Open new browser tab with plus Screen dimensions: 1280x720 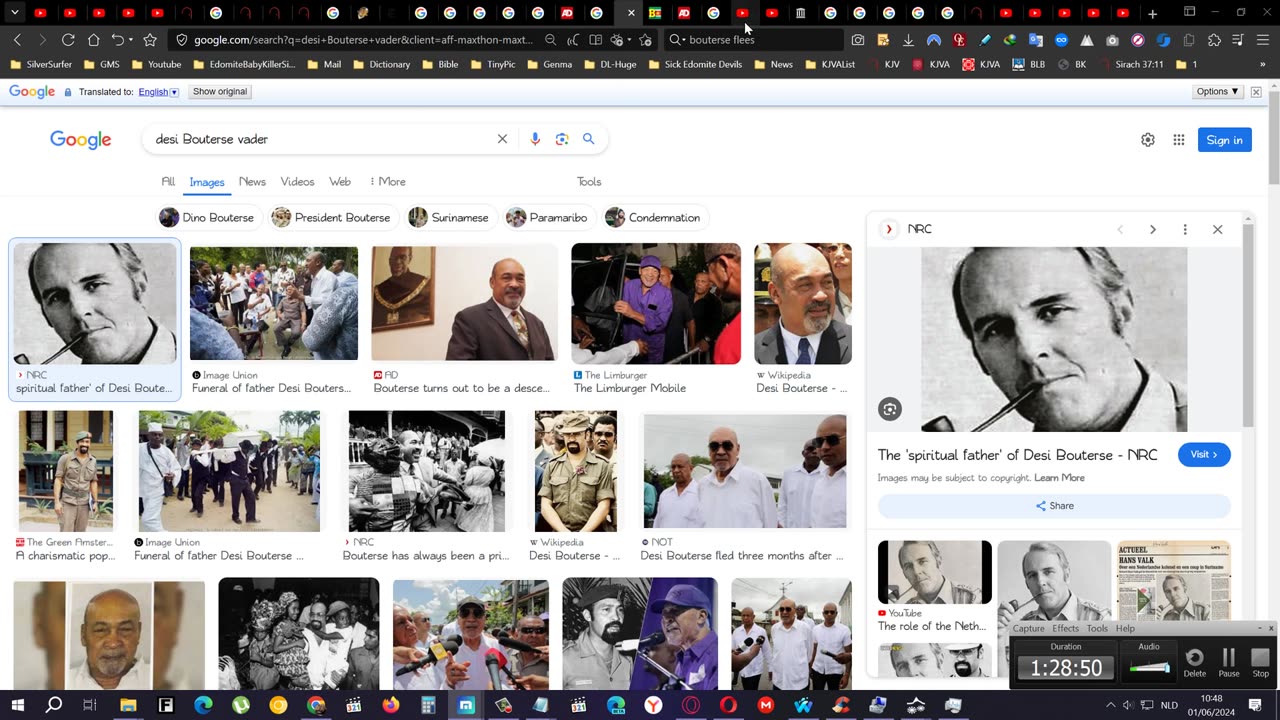coord(1152,13)
